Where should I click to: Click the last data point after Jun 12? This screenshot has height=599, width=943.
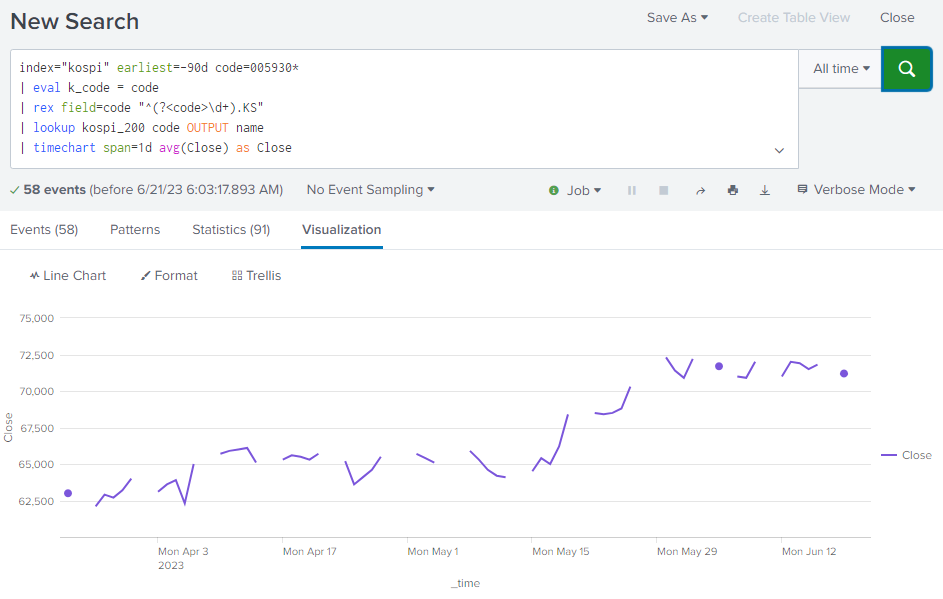pyautogui.click(x=844, y=373)
